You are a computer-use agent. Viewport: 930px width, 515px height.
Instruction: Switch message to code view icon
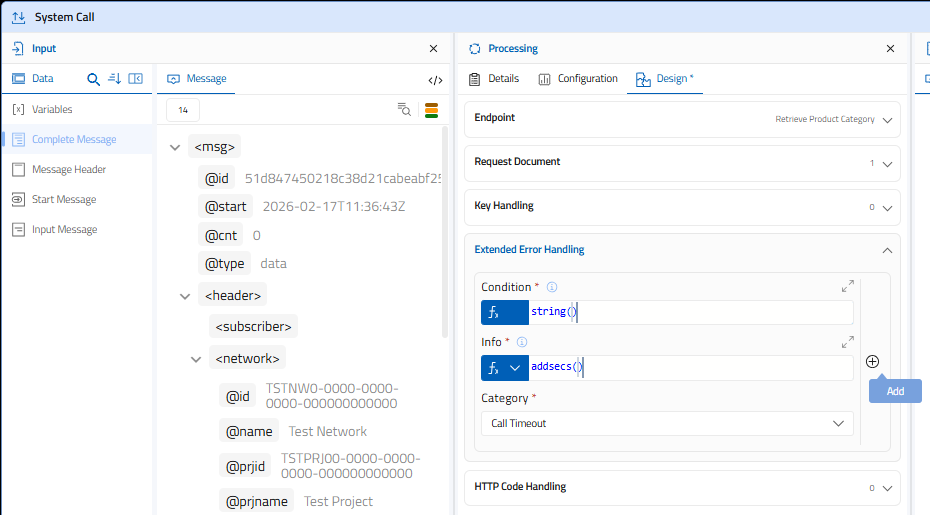(x=435, y=80)
